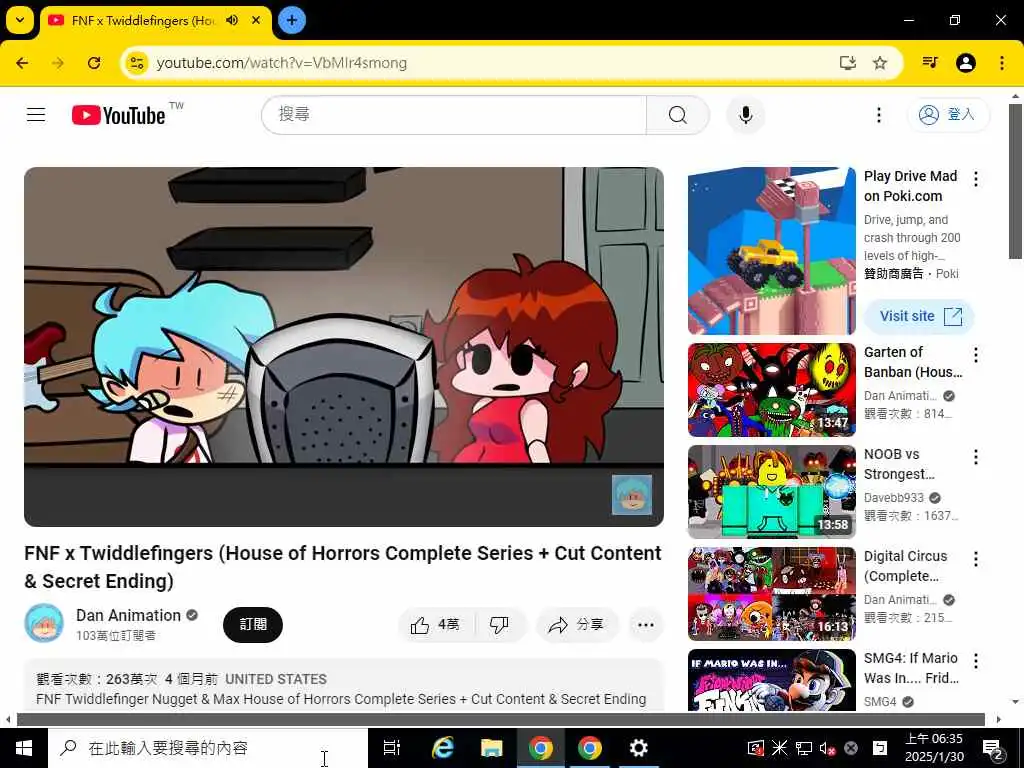The height and width of the screenshot is (768, 1024).
Task: Reload the page with refresh icon
Action: click(x=94, y=63)
